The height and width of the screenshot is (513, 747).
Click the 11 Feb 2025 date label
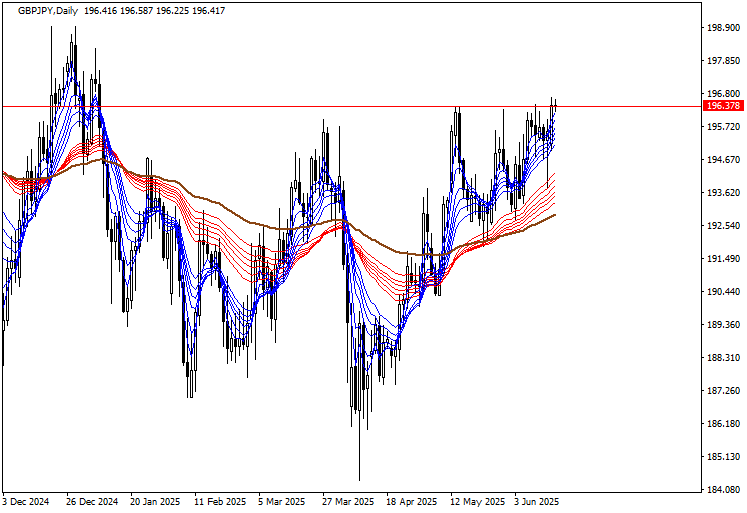click(221, 502)
